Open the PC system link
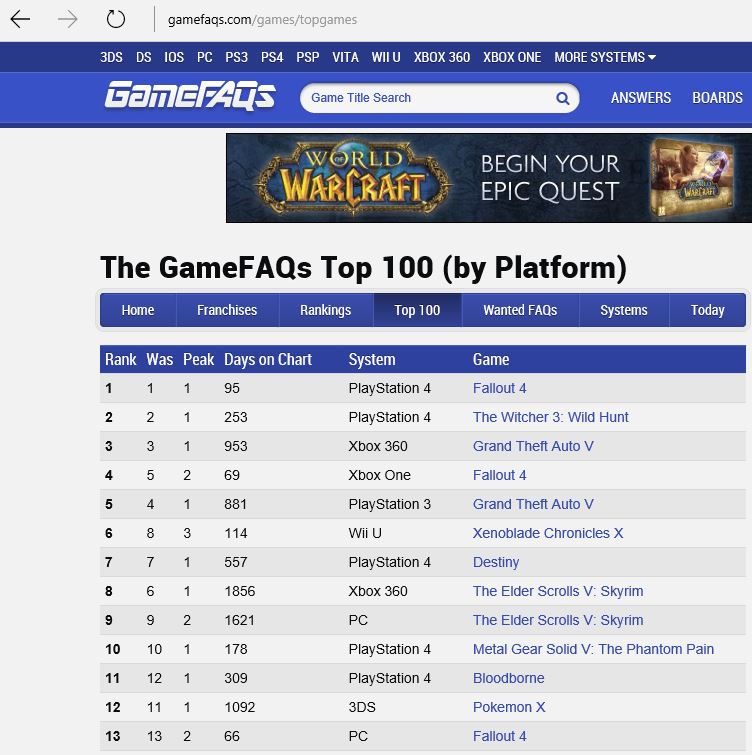Screen dimensions: 752x755 coord(205,57)
